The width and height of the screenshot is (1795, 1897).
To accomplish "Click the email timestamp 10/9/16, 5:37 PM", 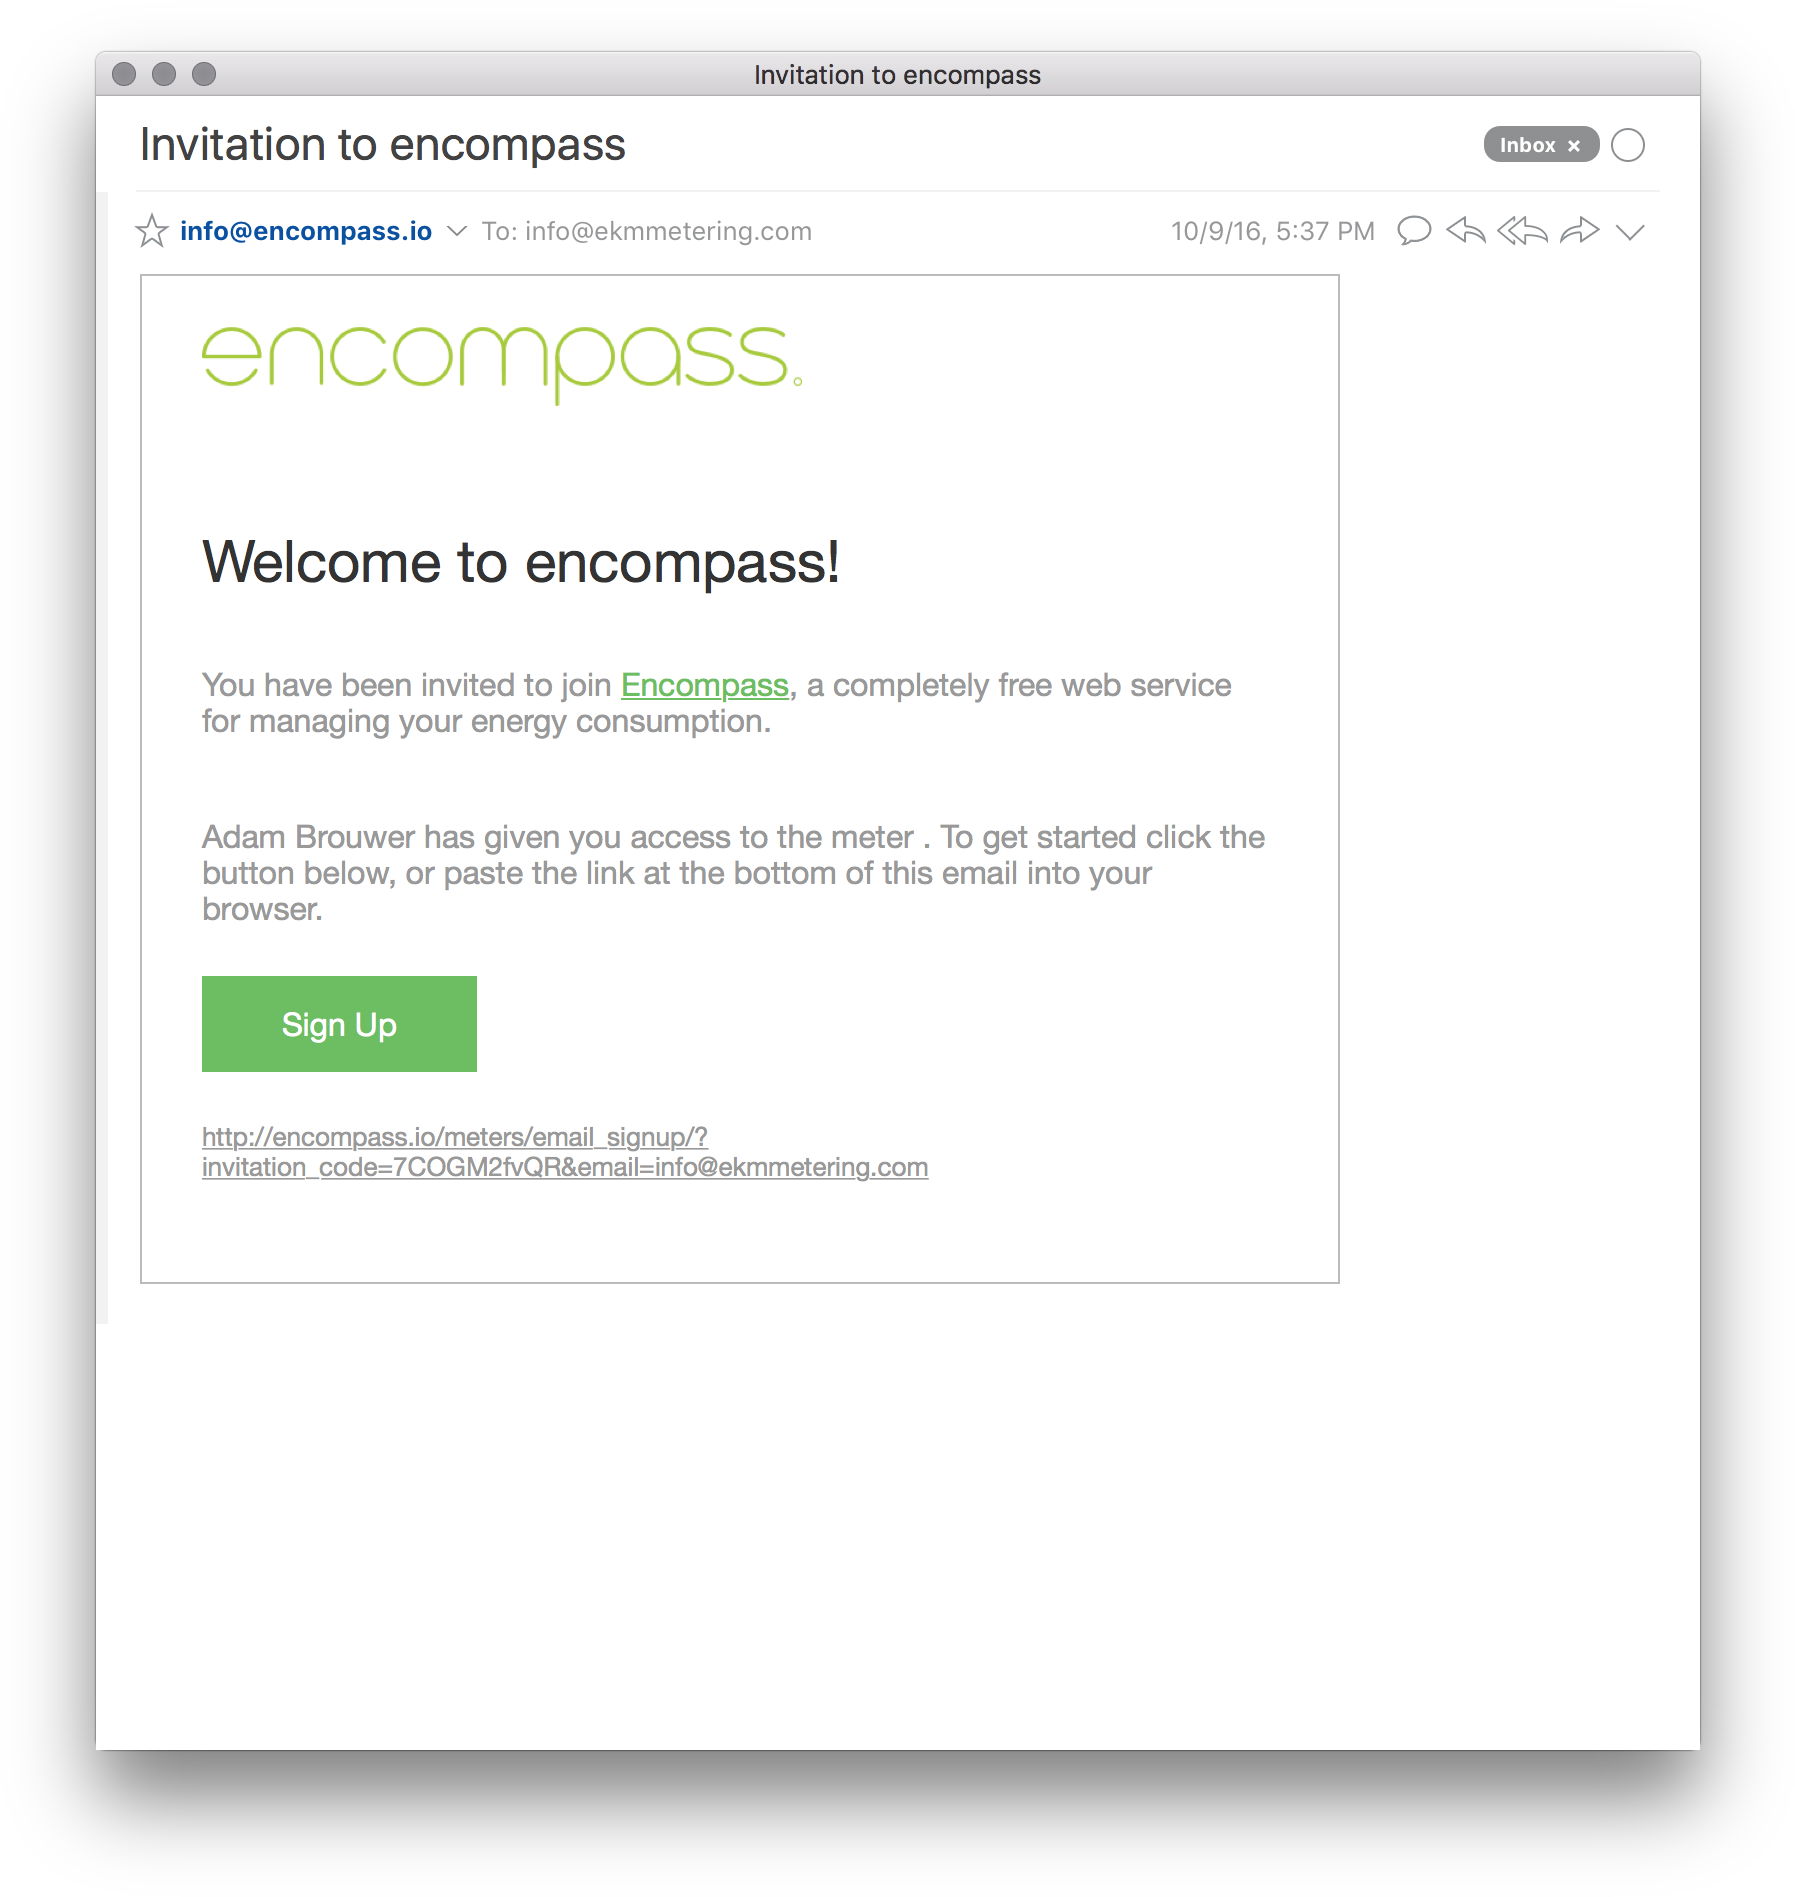I will click(1272, 231).
